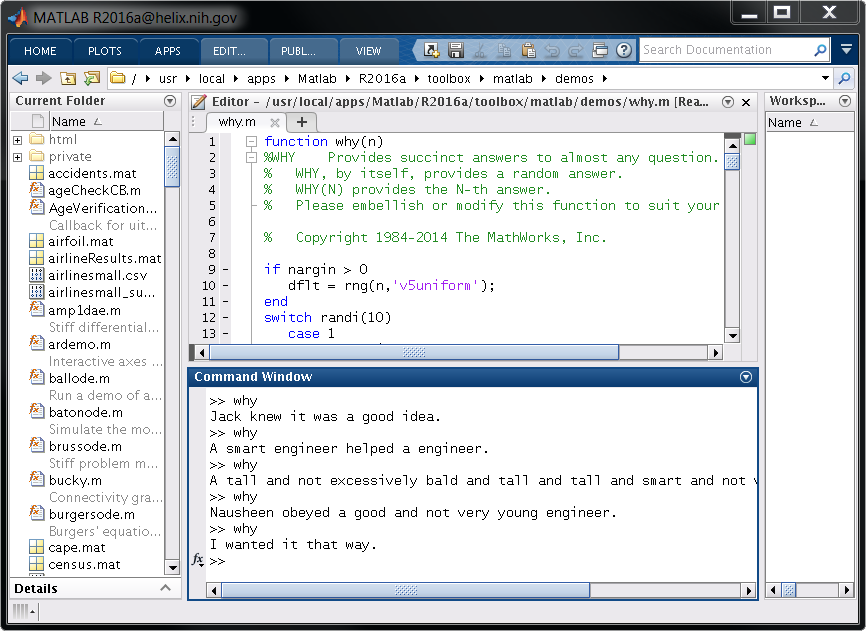Open a new editor tab with plus button
Viewport: 866px width, 631px height.
301,122
